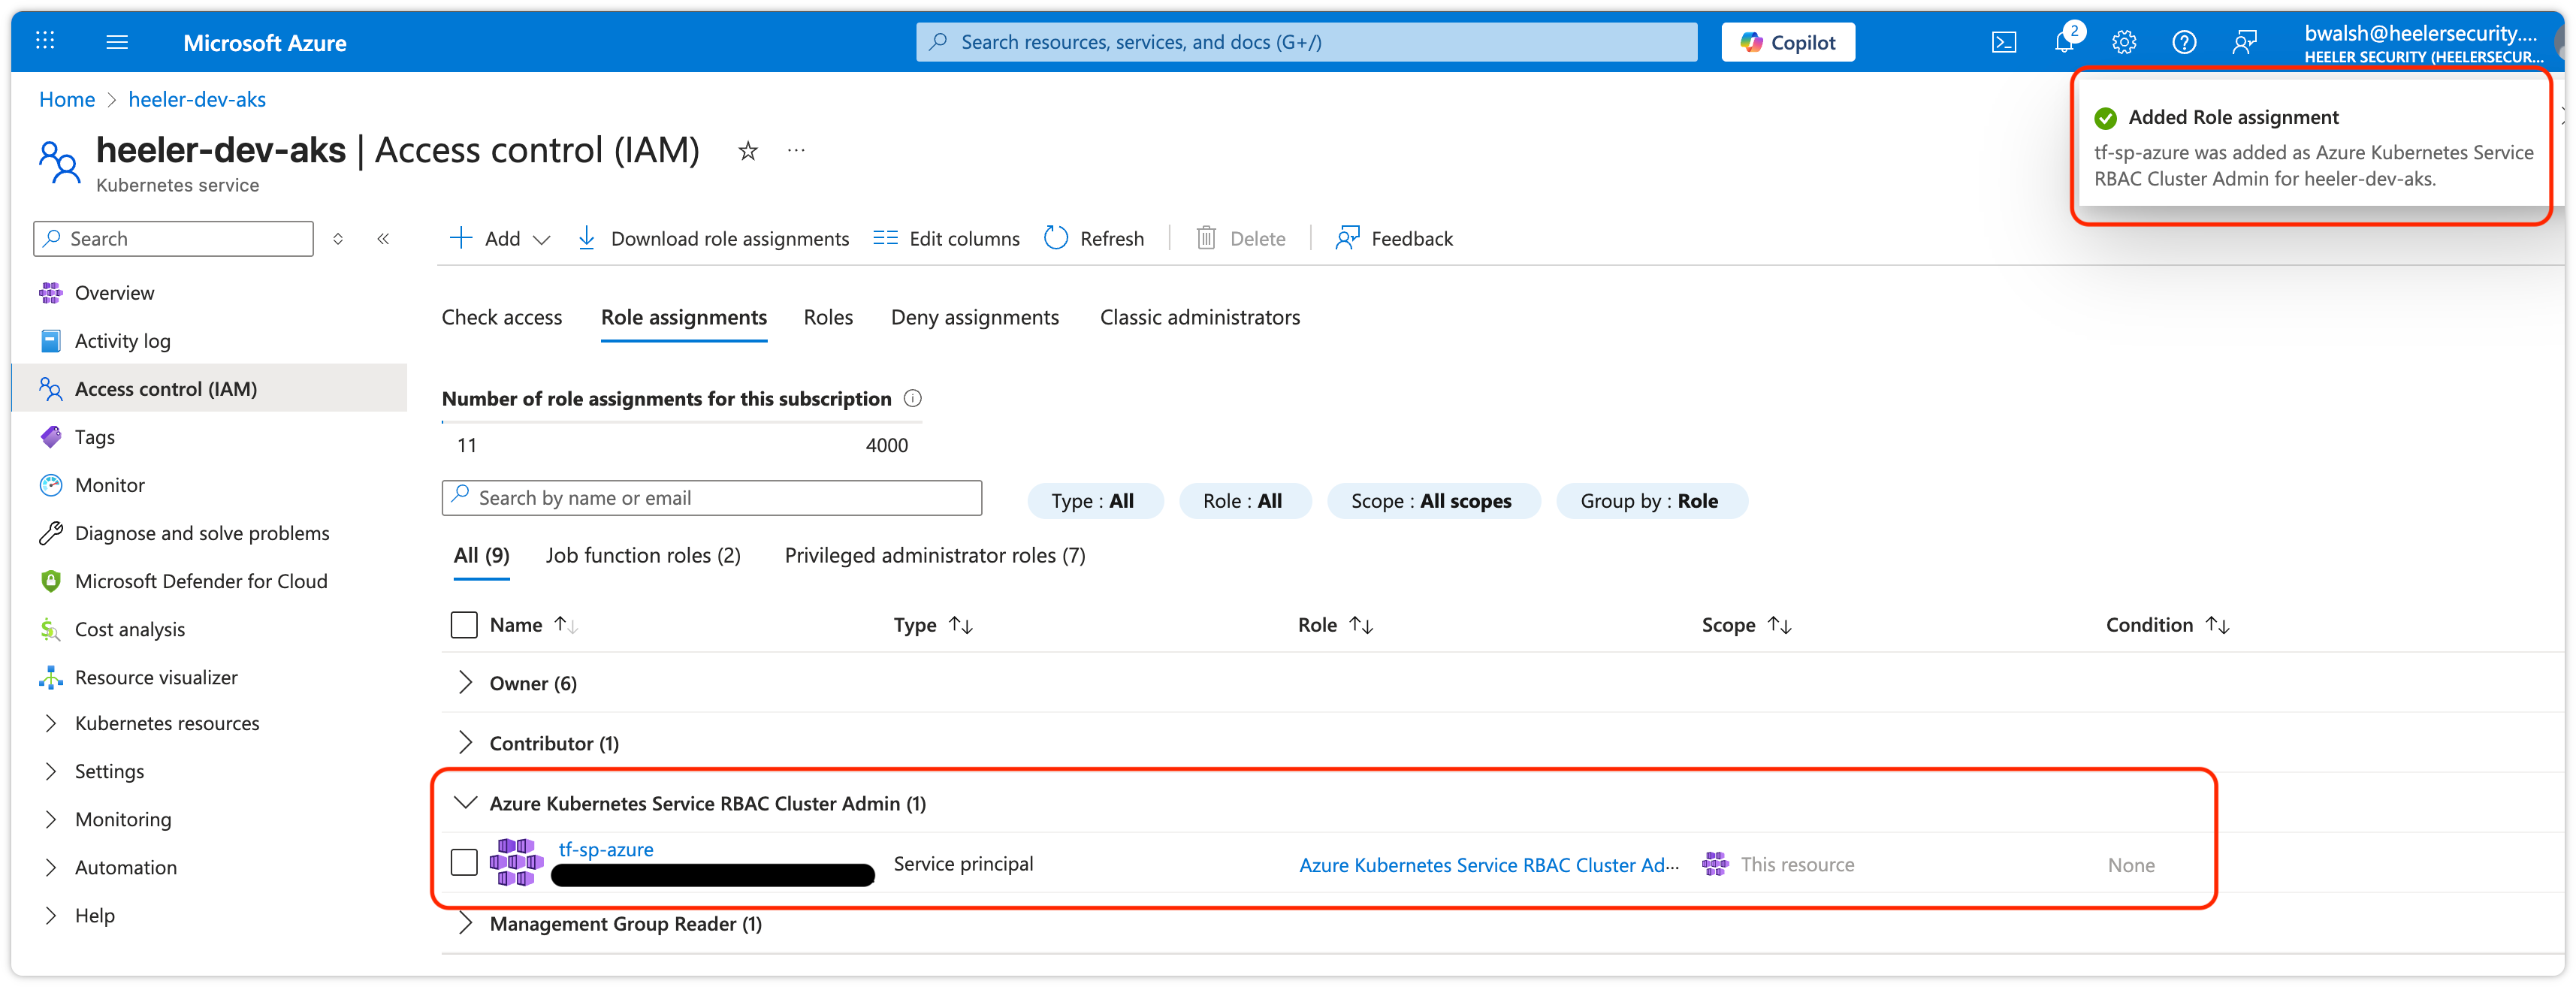Open the Privileged administrator roles tab

[934, 555]
